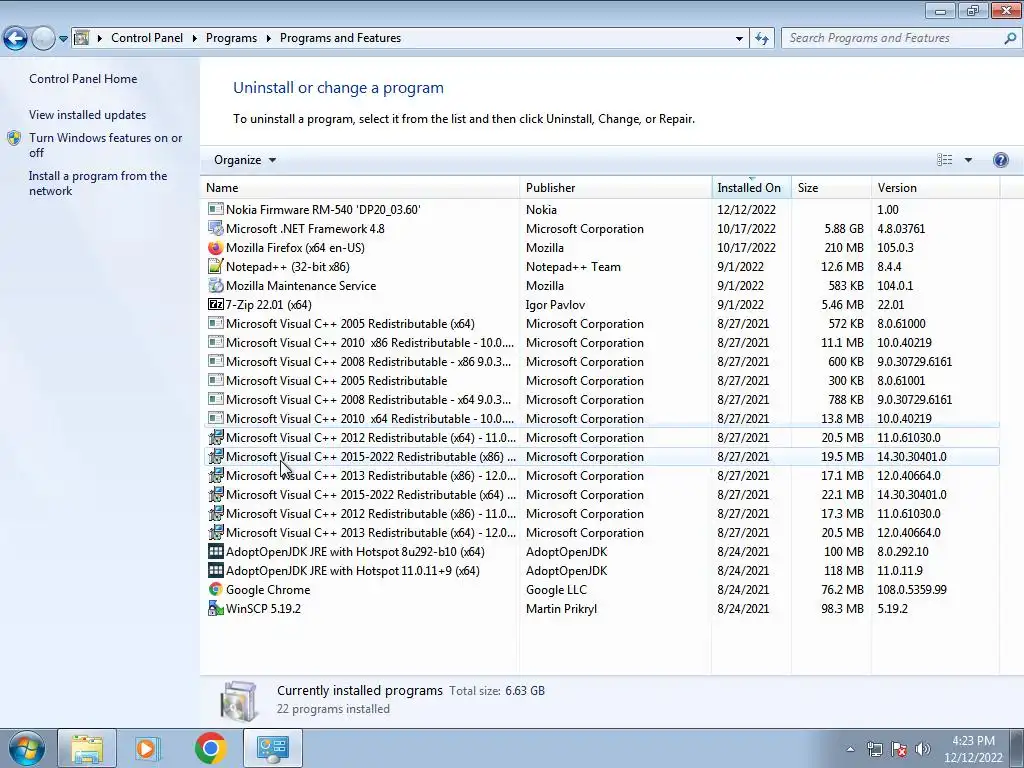This screenshot has width=1024, height=768.
Task: Open the address bar history dropdown
Action: tap(739, 39)
